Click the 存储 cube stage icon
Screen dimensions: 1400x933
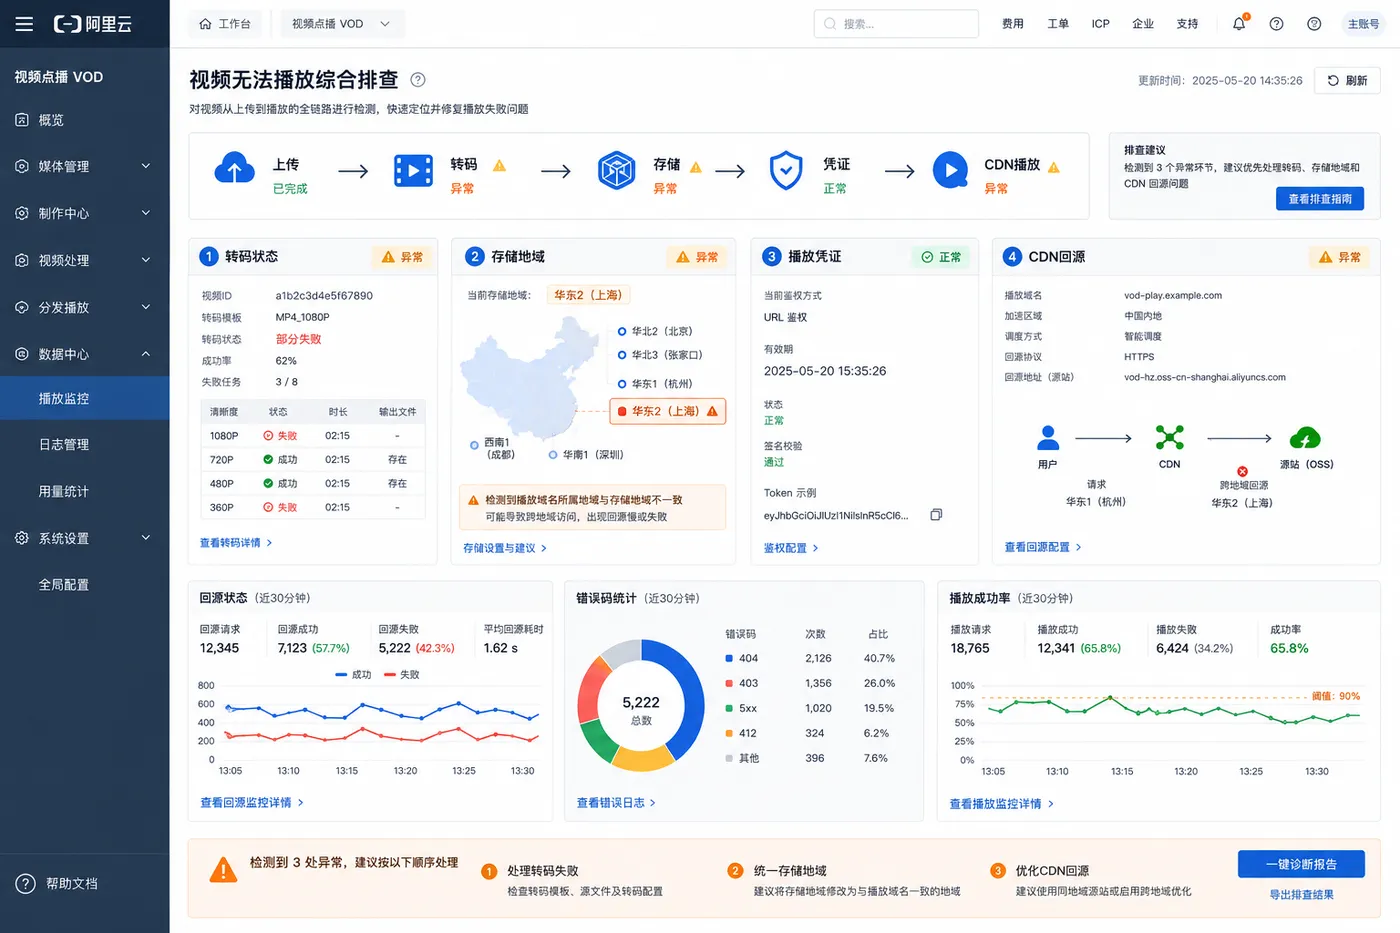(616, 171)
